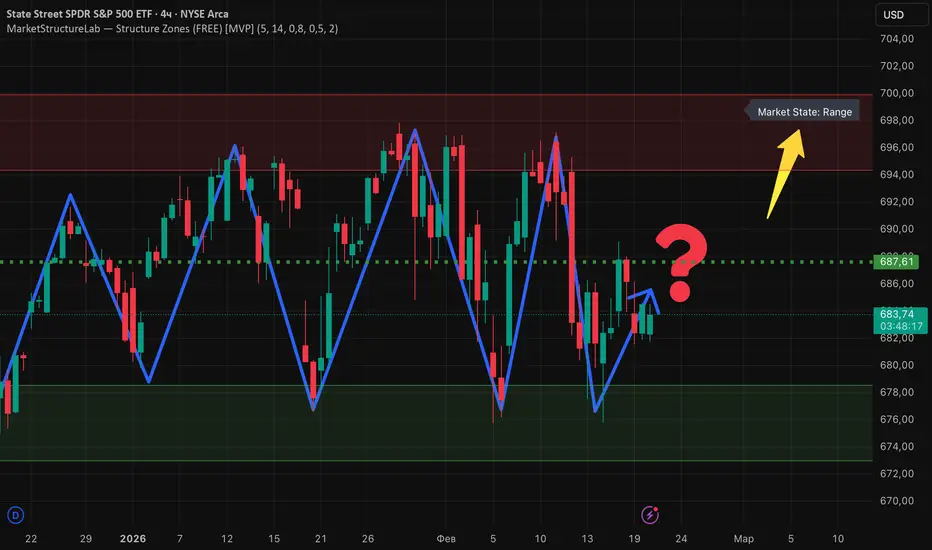Image resolution: width=932 pixels, height=550 pixels.
Task: Click the 704,00 price axis value
Action: (x=896, y=39)
